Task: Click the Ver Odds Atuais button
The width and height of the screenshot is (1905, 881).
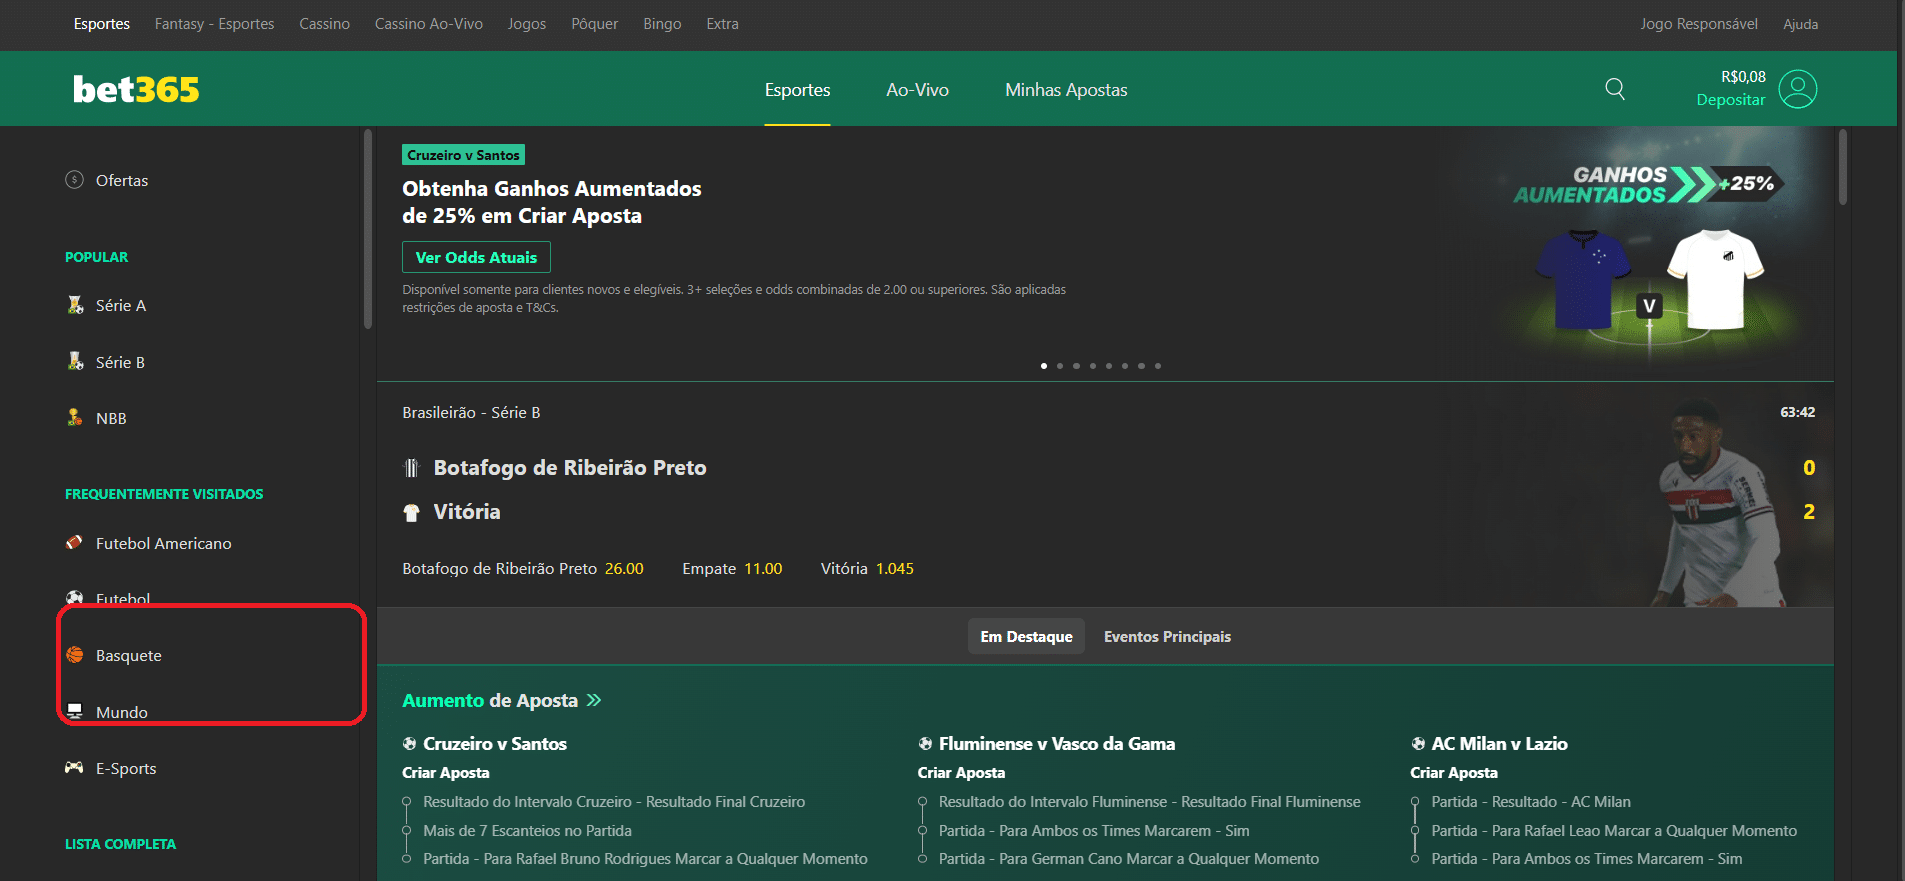Action: click(476, 257)
